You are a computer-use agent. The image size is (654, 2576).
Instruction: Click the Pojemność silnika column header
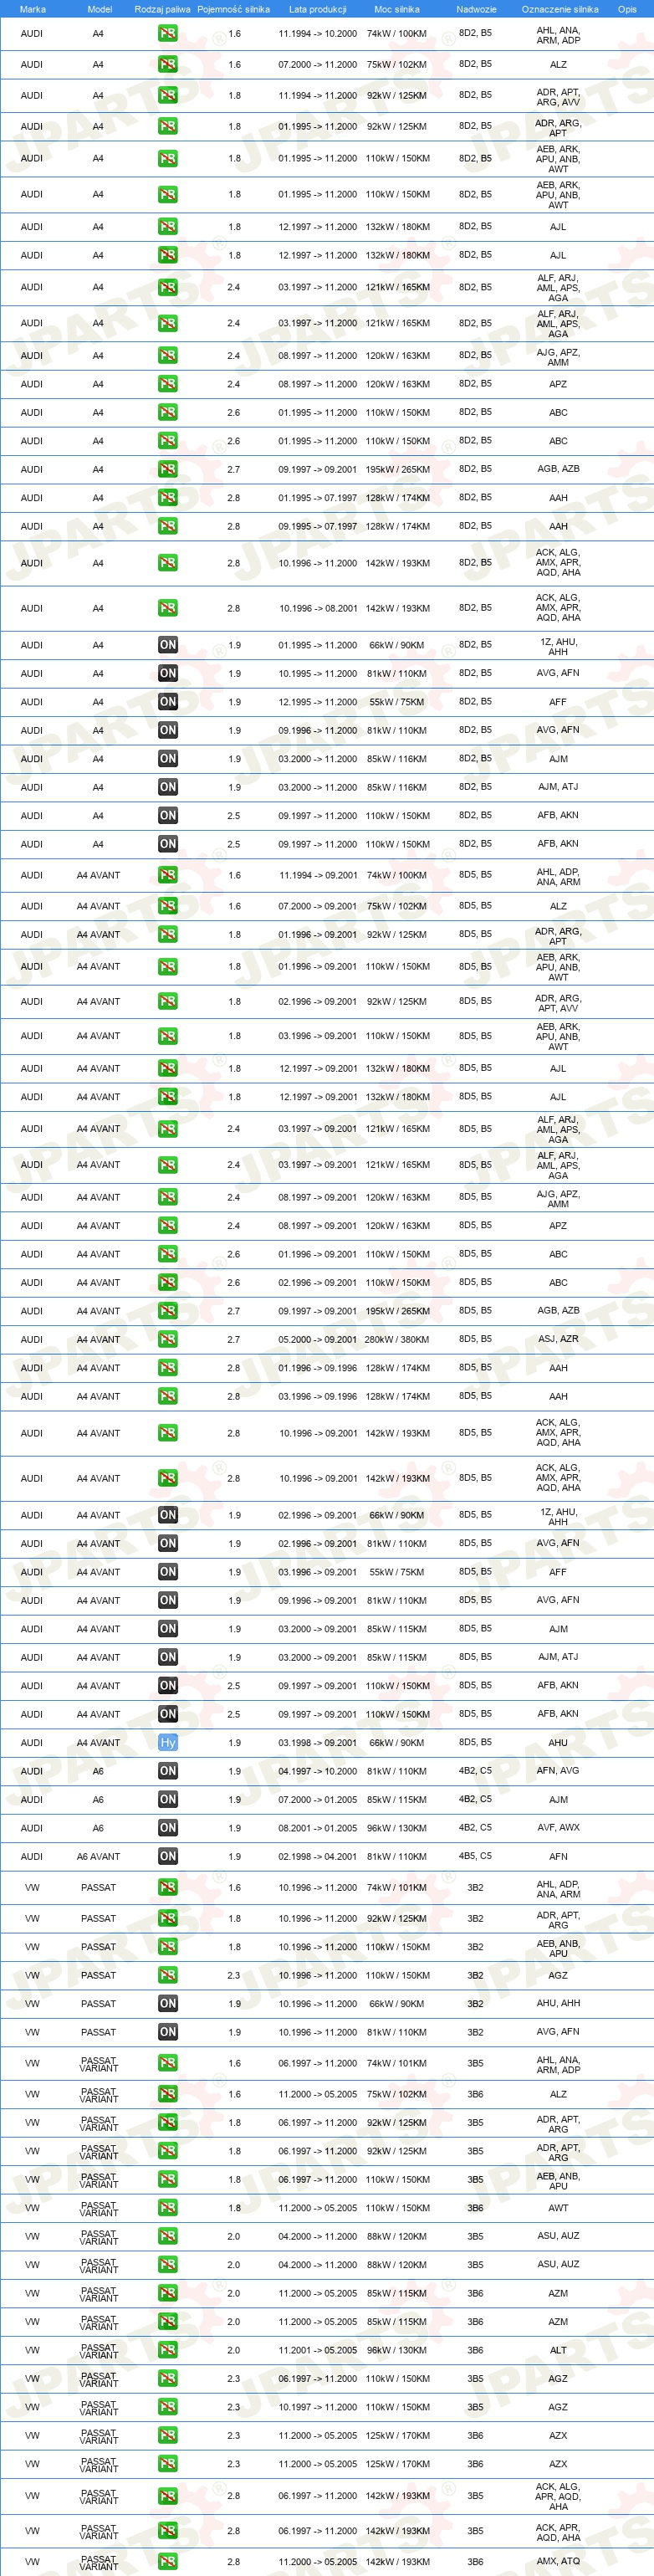[233, 9]
